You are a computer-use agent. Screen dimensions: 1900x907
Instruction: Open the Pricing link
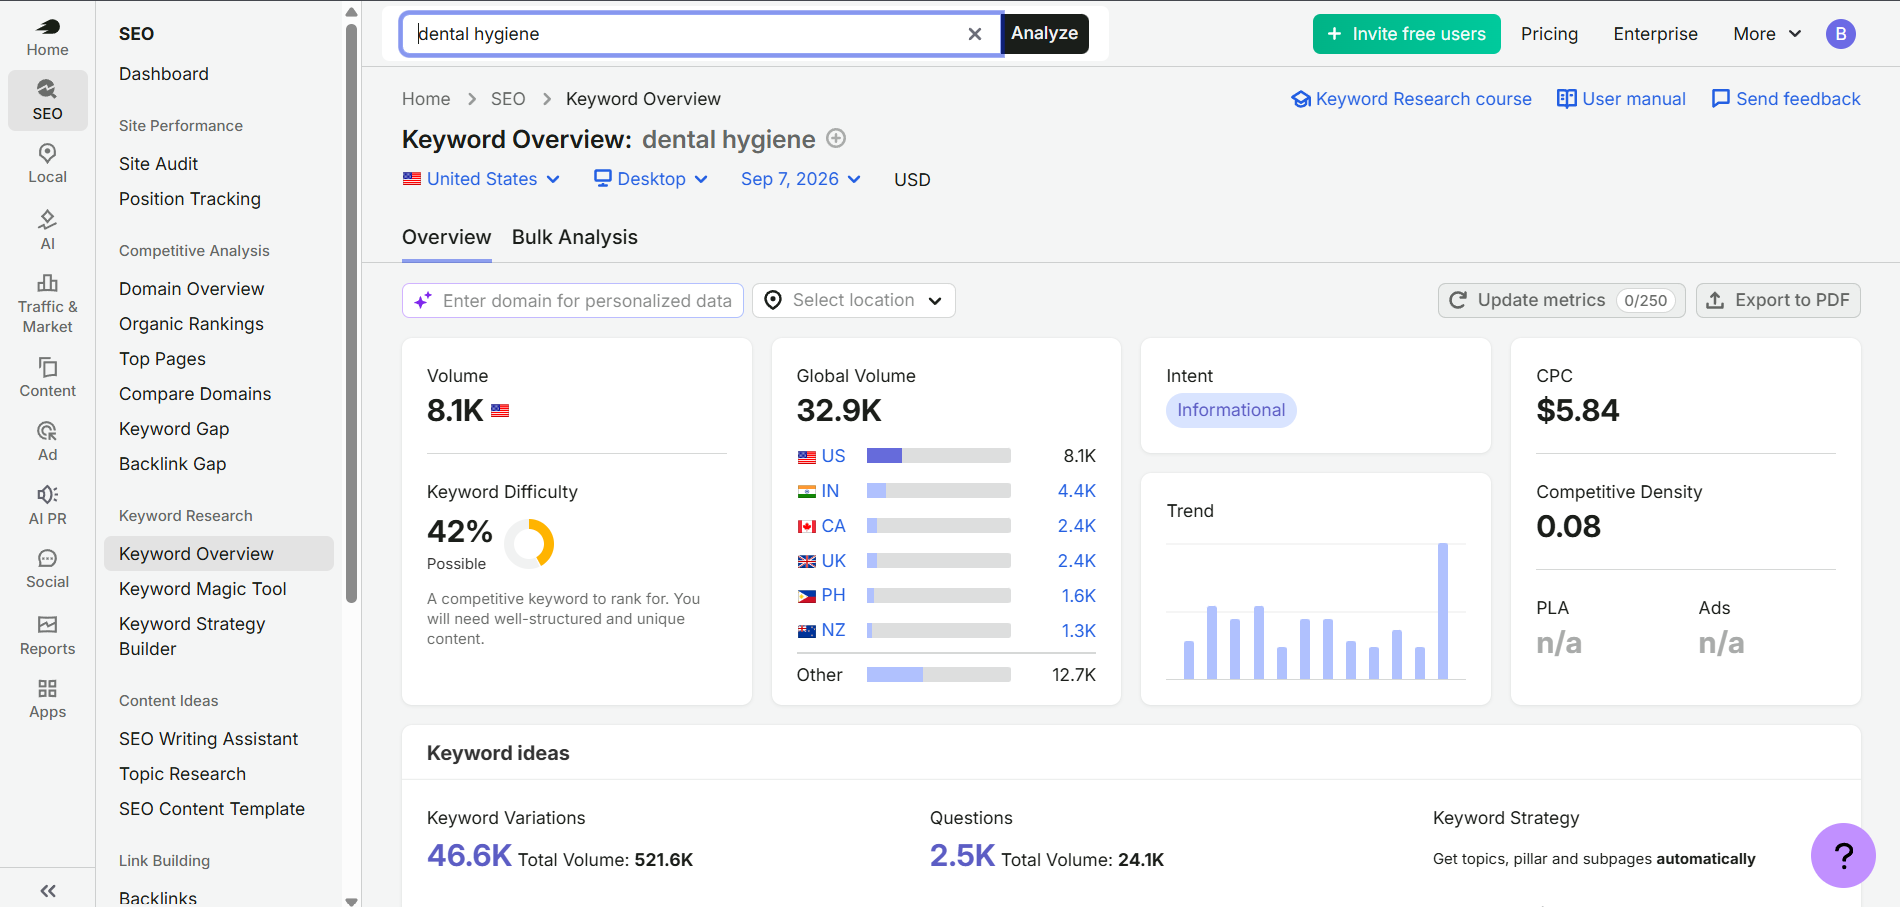1549,34
